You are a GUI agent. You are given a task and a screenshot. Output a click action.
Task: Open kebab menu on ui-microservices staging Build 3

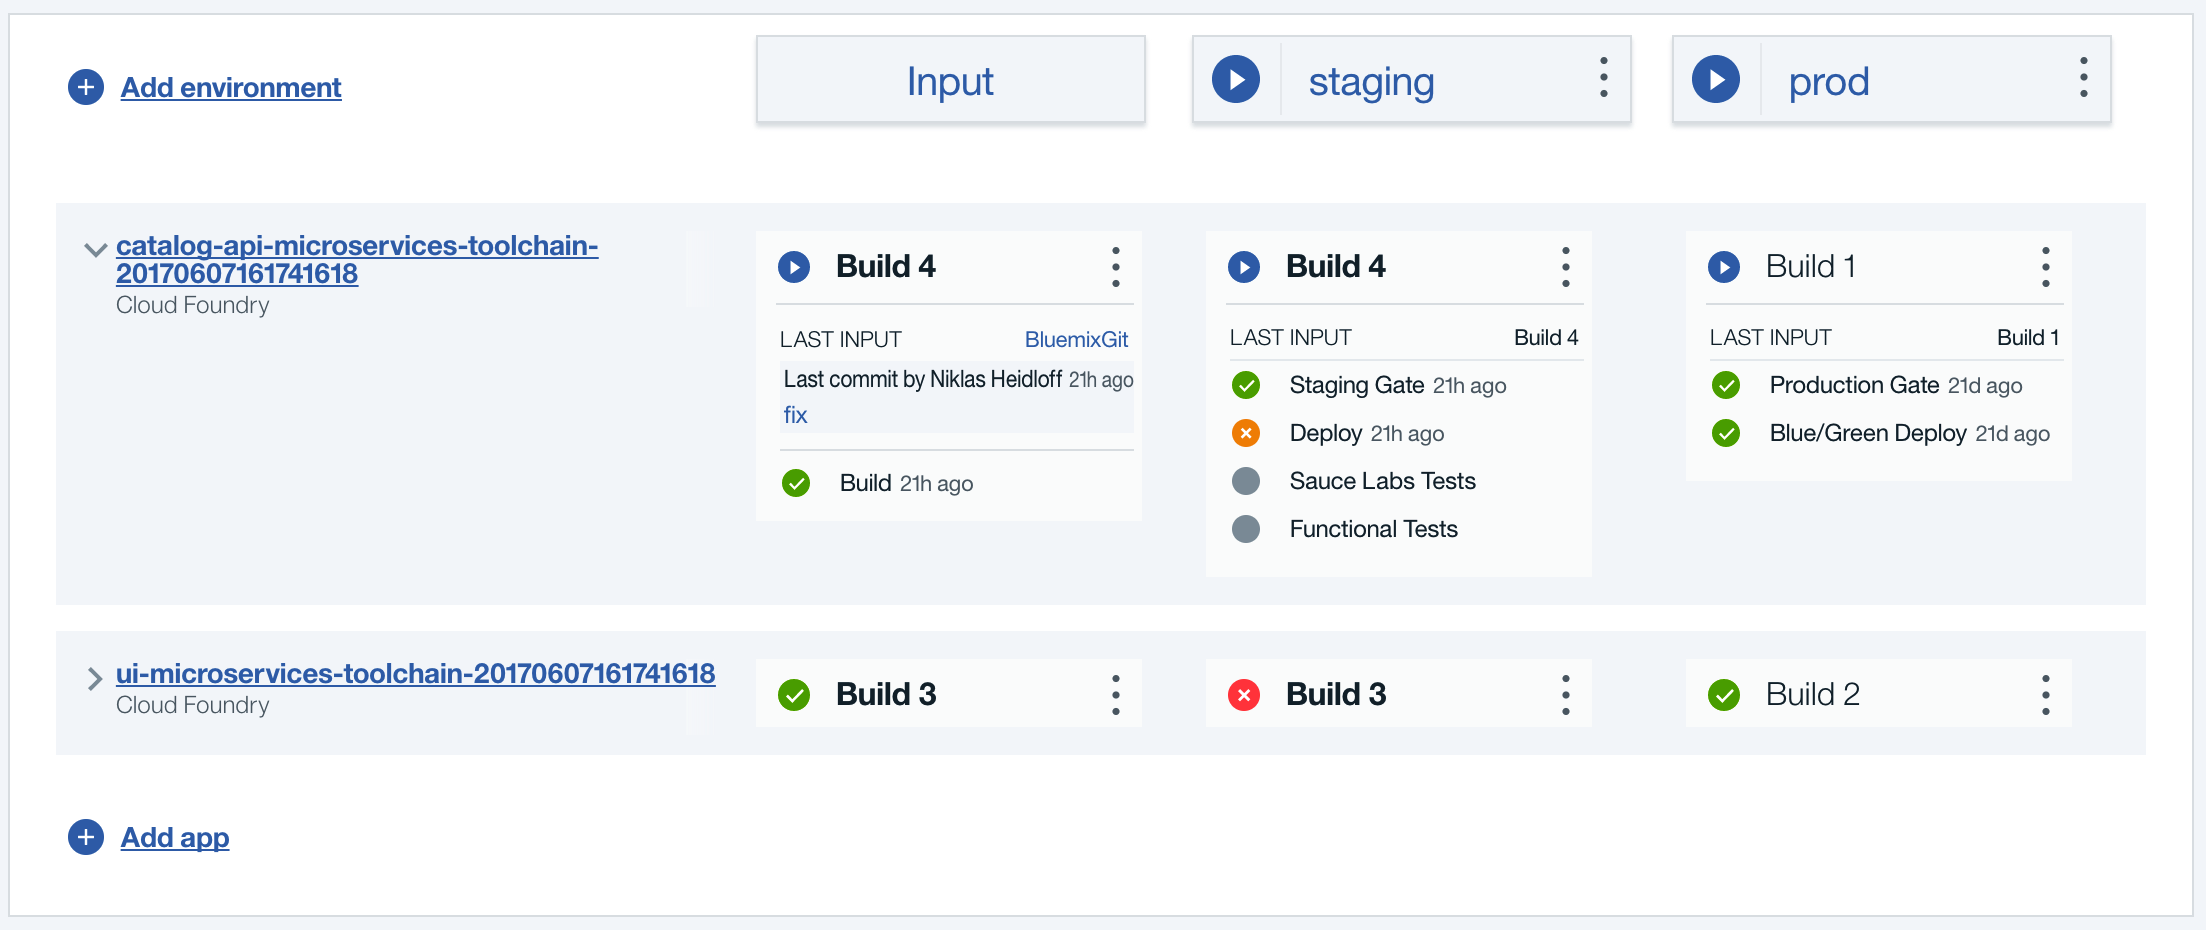click(x=1566, y=694)
